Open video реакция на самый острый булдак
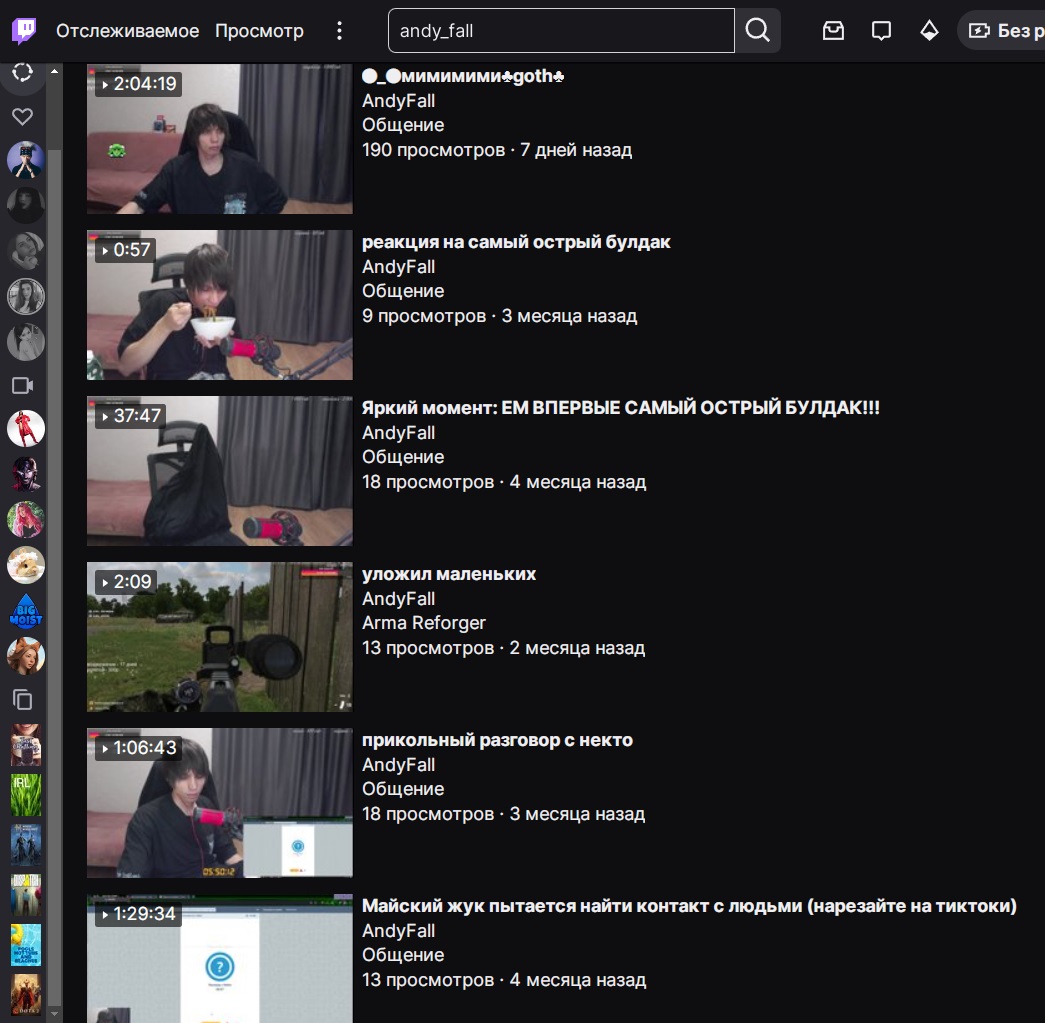 click(516, 242)
